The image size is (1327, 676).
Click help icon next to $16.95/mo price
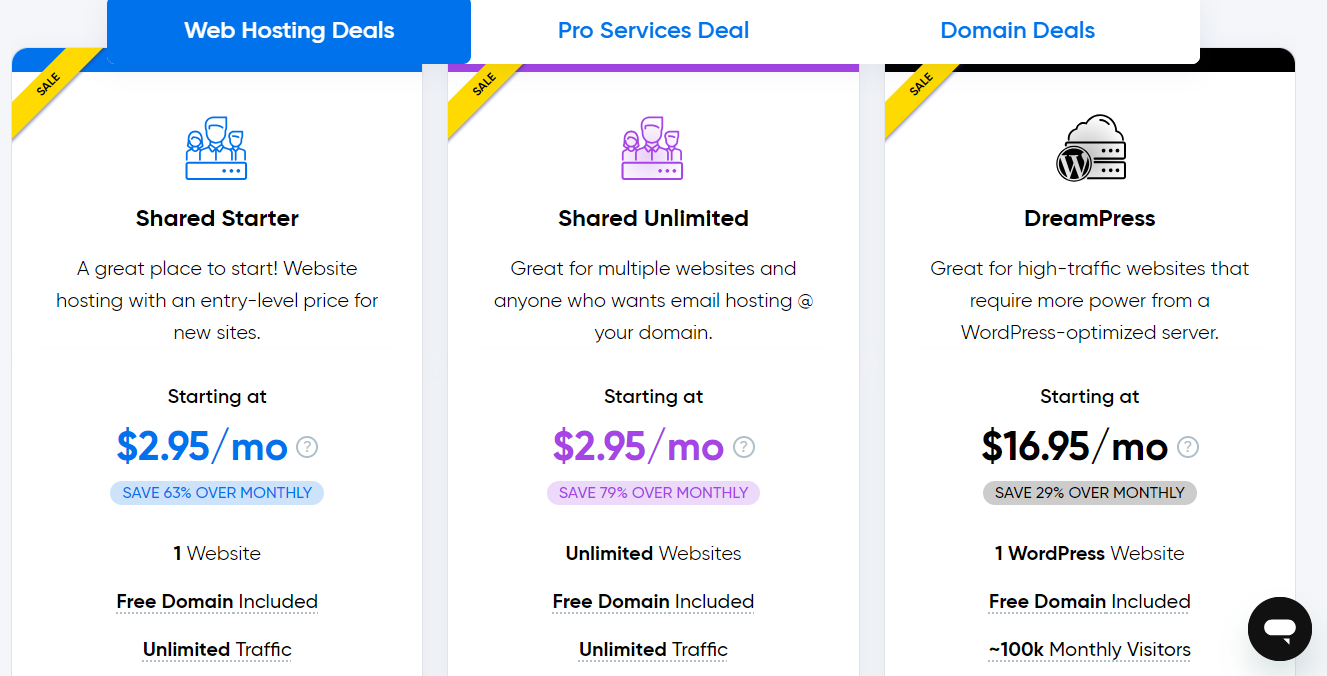pos(1188,447)
